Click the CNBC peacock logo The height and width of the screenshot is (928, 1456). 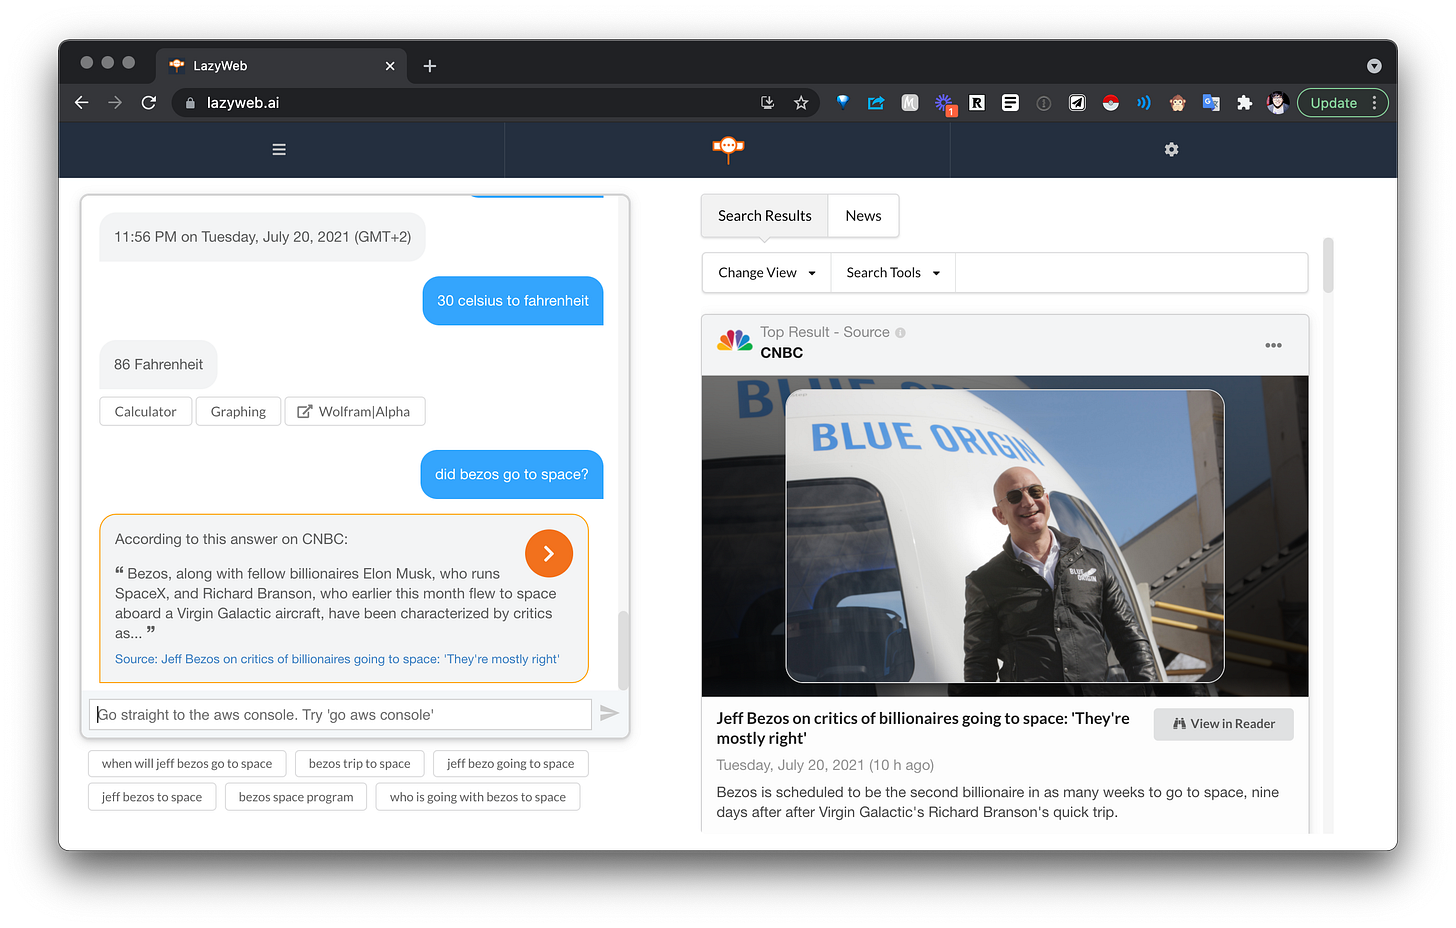(735, 341)
